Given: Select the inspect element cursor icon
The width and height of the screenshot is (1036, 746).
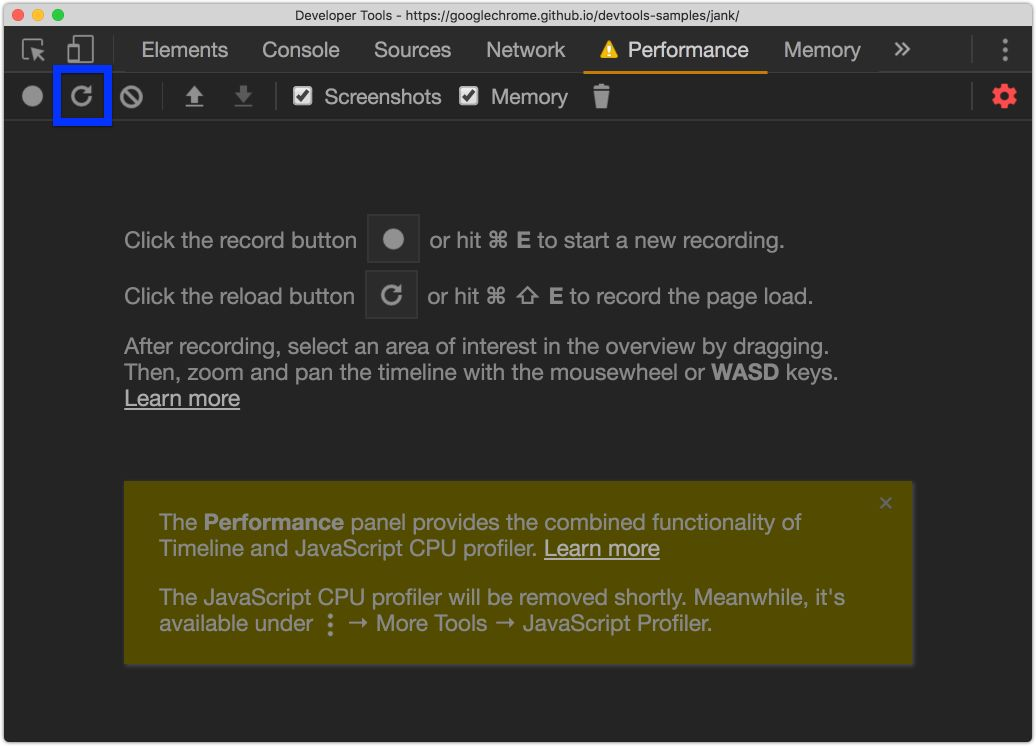Looking at the screenshot, I should pyautogui.click(x=33, y=50).
